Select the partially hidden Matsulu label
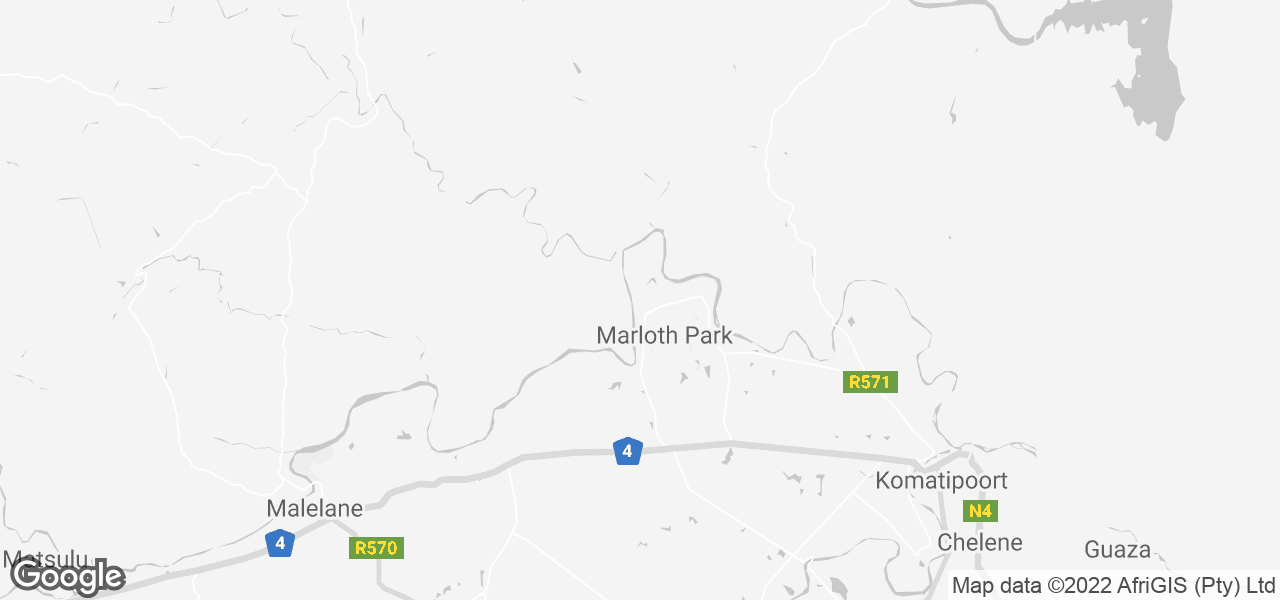This screenshot has width=1280, height=600. (x=46, y=558)
